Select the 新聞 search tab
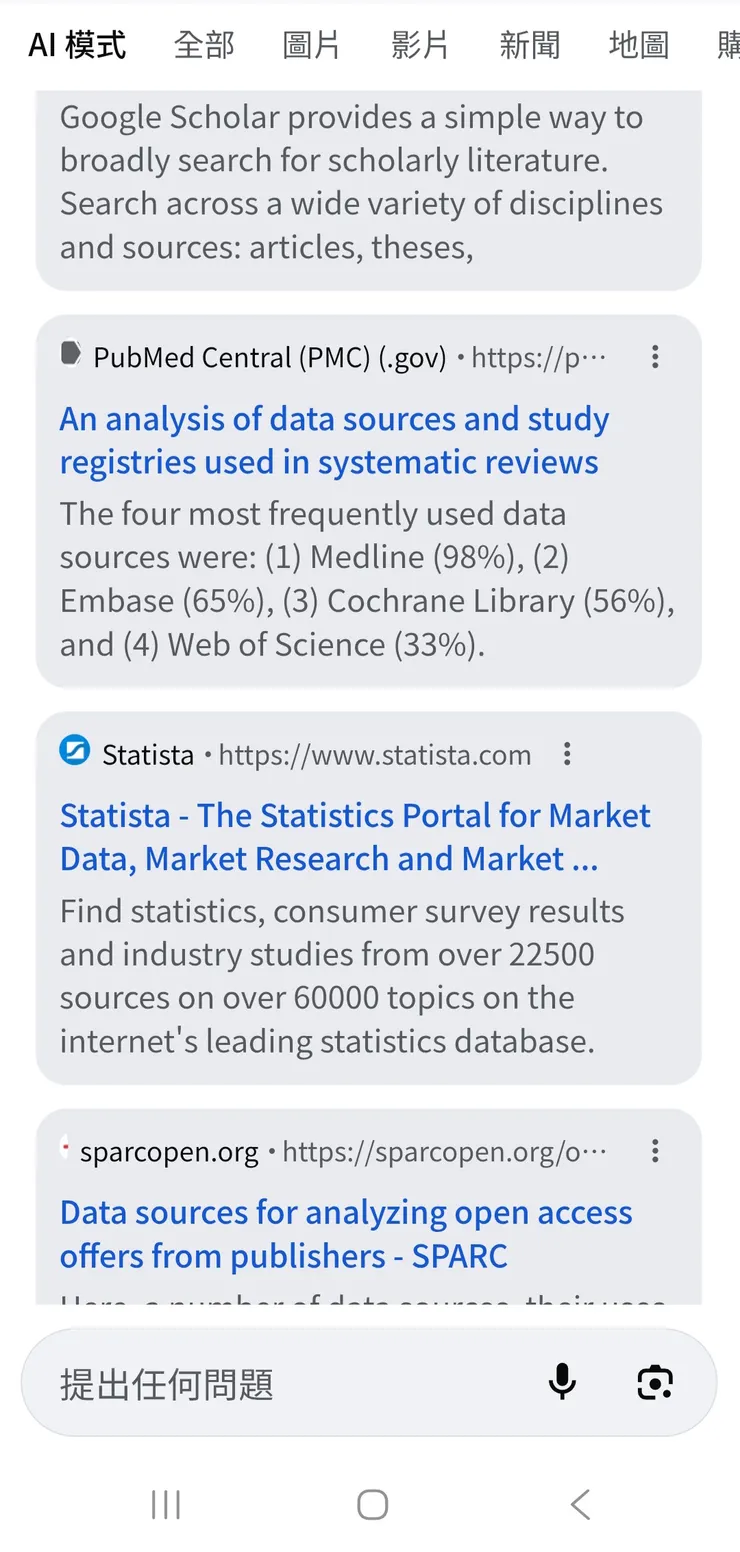This screenshot has width=740, height=1552. pos(529,45)
